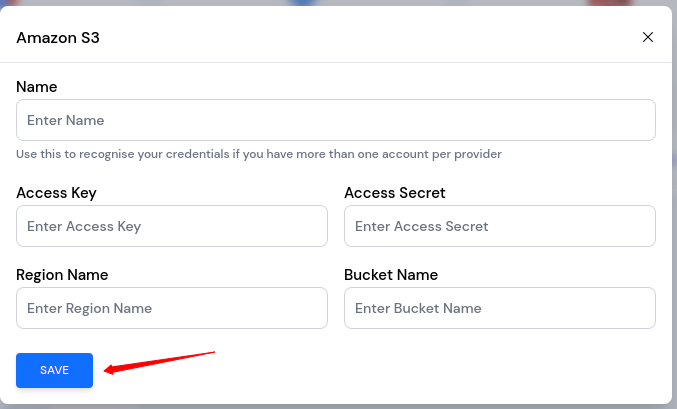Click the 'Enter Access Secret' placeholder text

422,226
